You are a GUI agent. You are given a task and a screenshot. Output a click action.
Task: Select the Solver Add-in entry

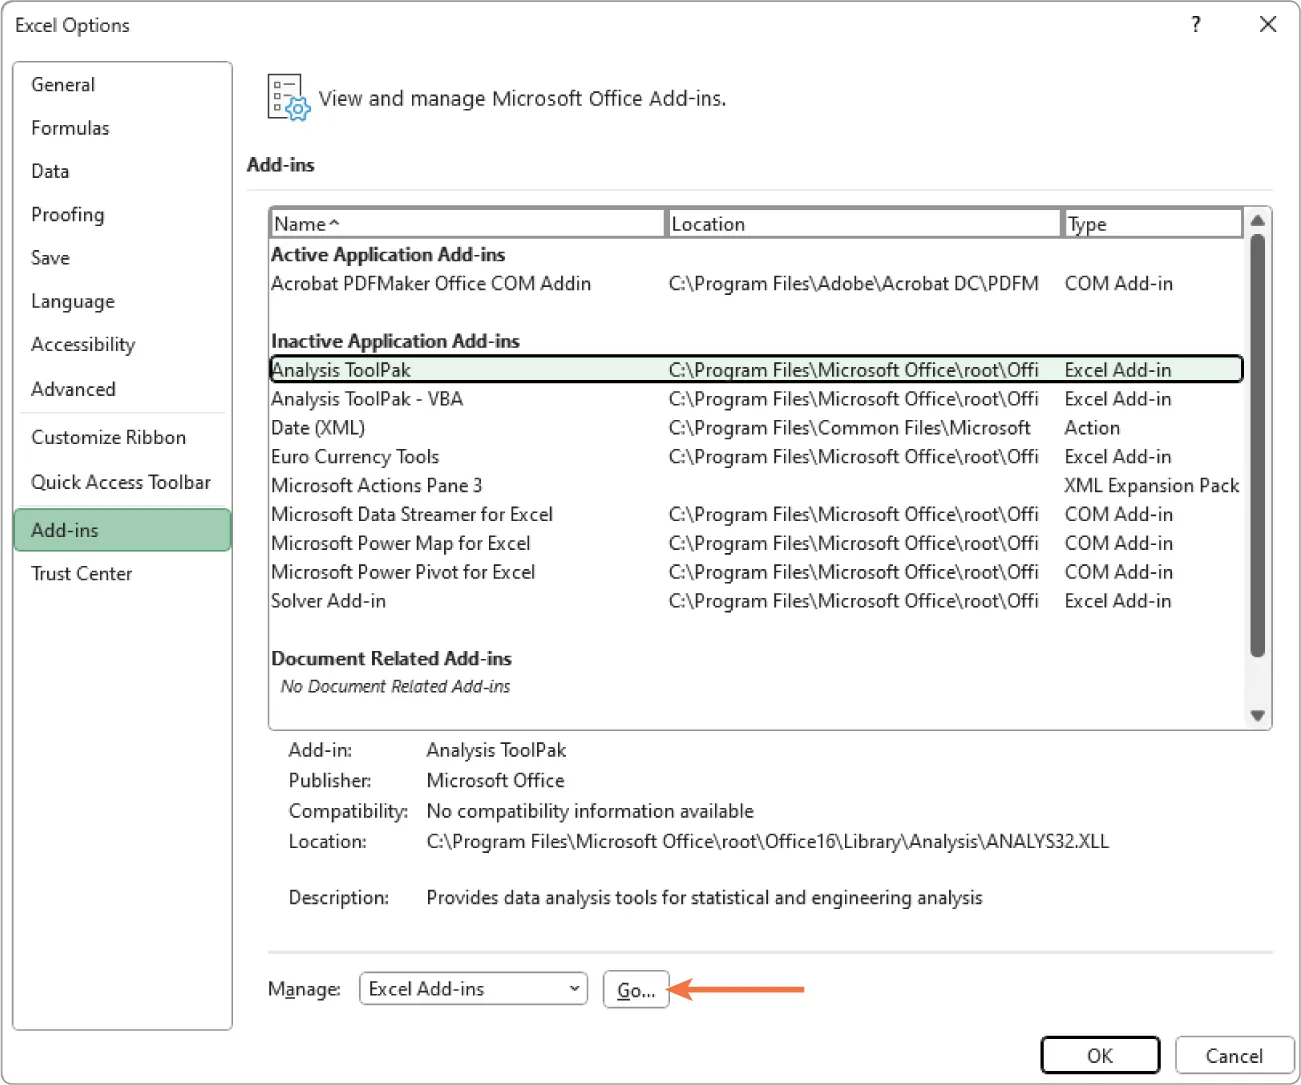coord(328,600)
